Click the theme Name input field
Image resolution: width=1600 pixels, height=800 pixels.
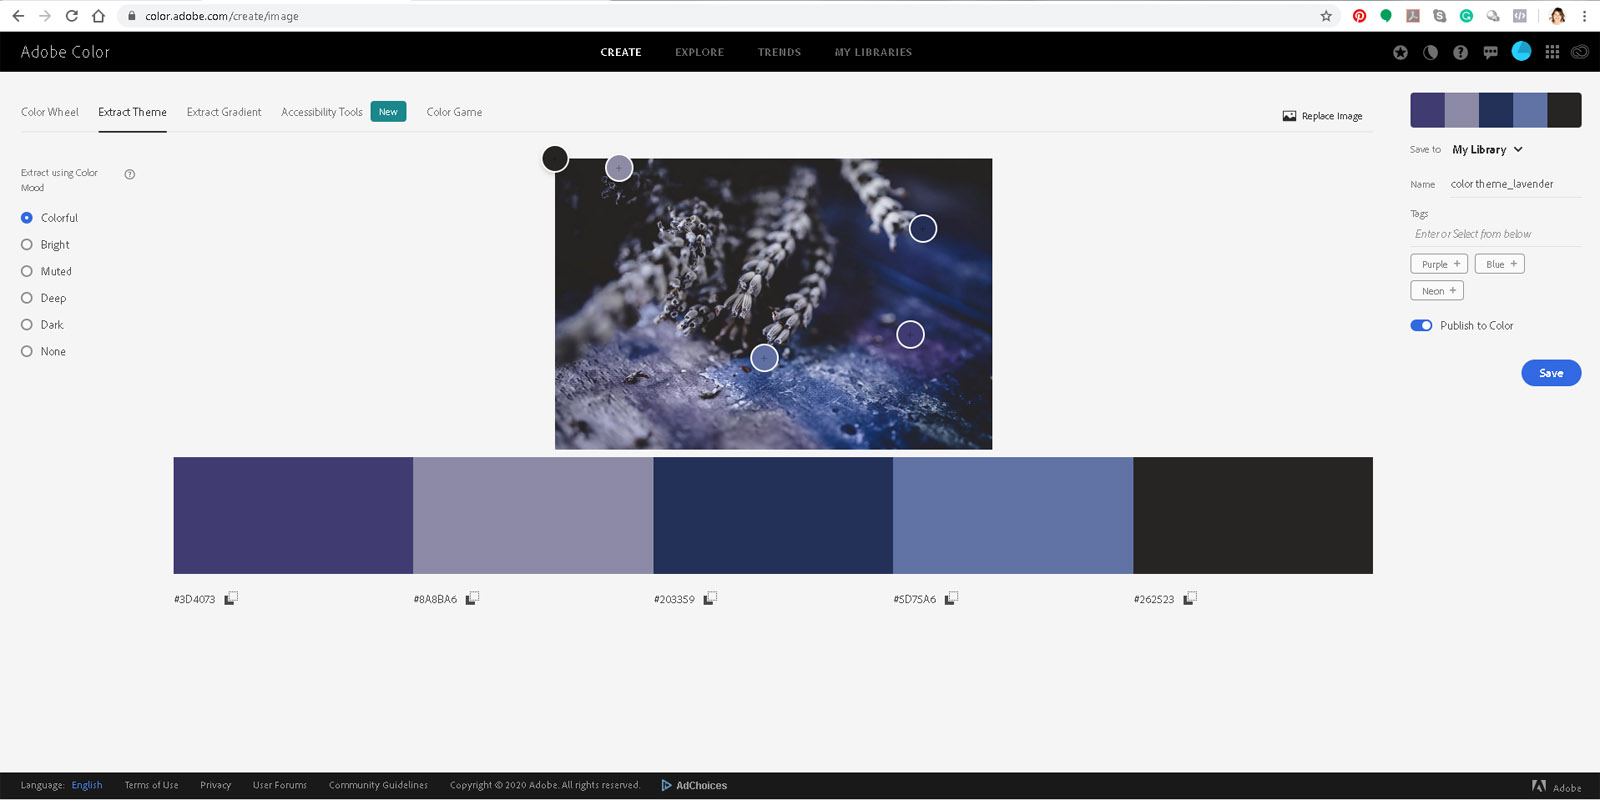[x=1514, y=184]
